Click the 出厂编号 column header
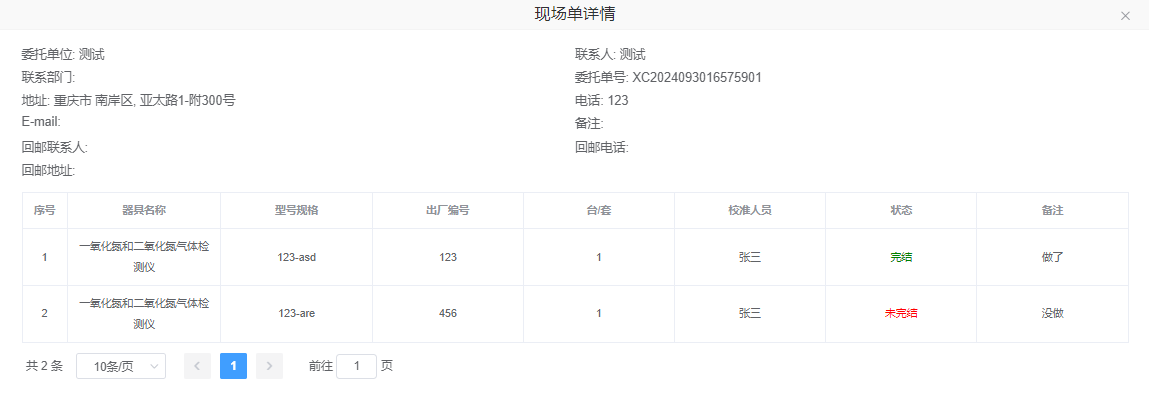Screen dimensions: 1149x414 447,211
